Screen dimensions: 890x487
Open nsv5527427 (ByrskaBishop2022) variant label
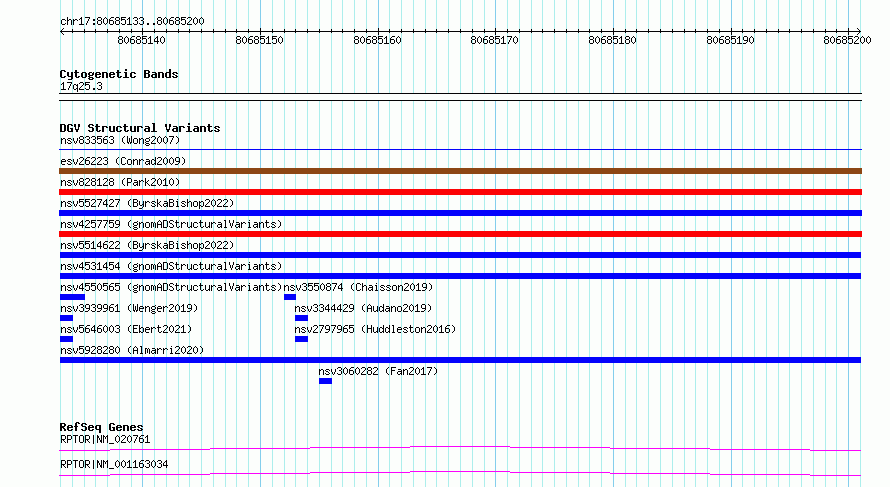tap(147, 203)
